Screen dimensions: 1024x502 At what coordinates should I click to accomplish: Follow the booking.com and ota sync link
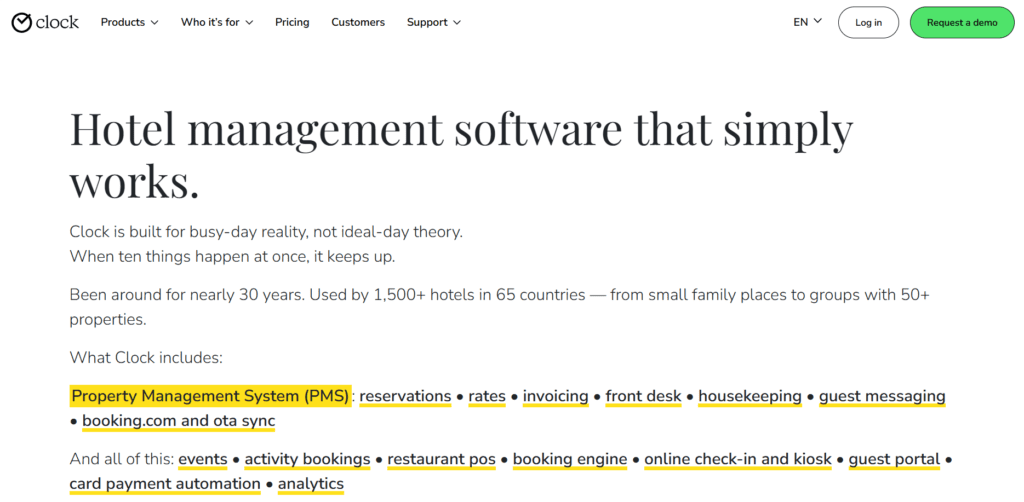point(179,421)
